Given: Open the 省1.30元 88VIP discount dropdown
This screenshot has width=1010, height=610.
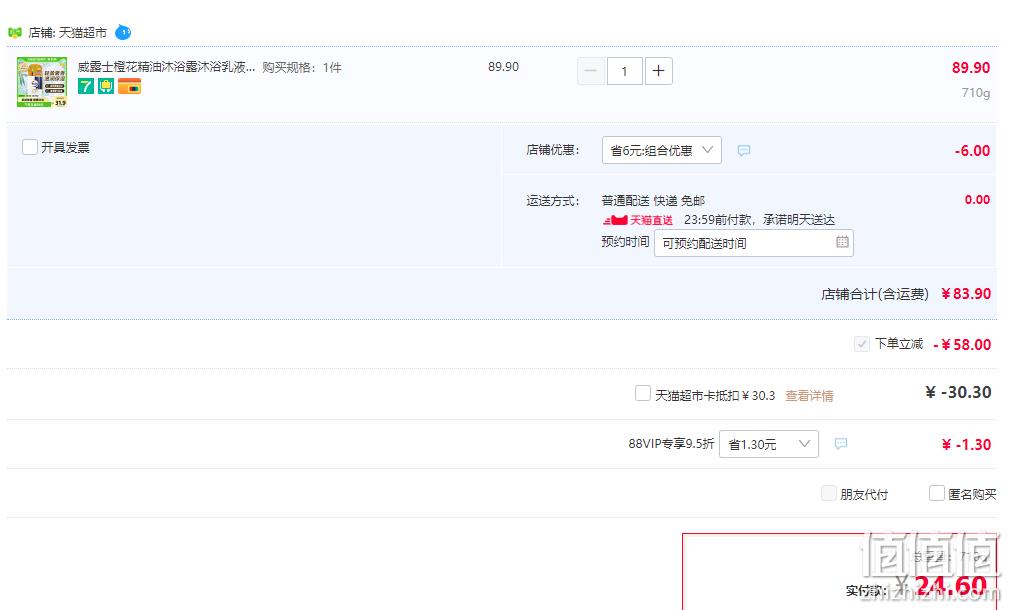Looking at the screenshot, I should coord(768,444).
